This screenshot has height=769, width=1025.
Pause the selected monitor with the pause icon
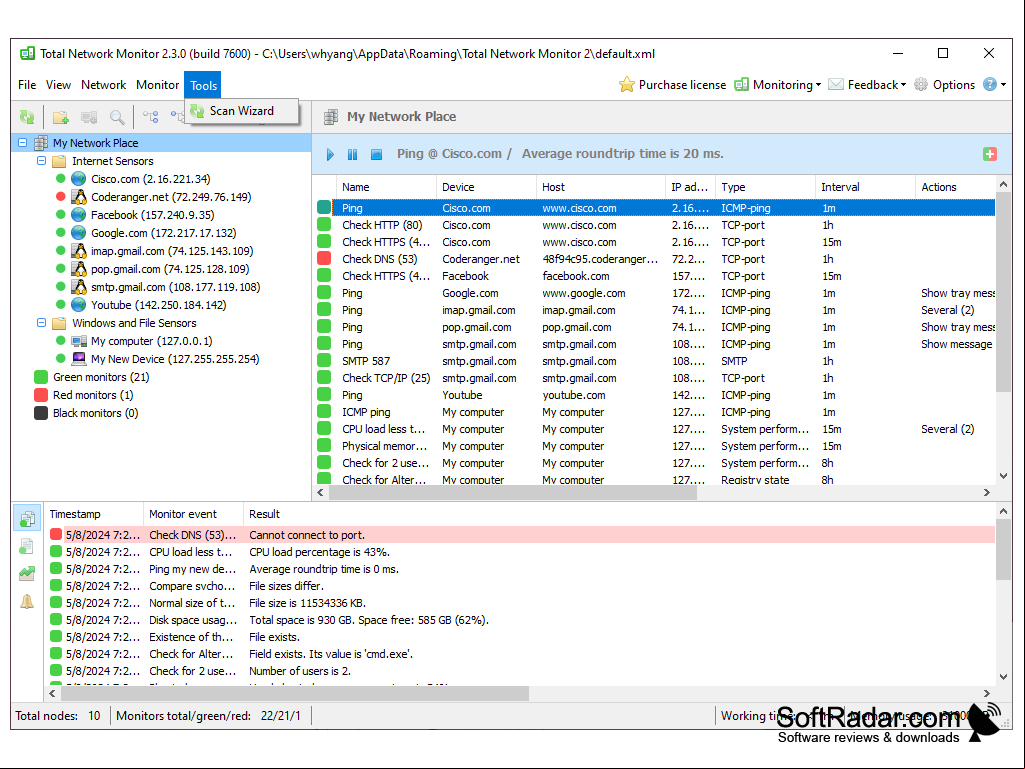352,154
